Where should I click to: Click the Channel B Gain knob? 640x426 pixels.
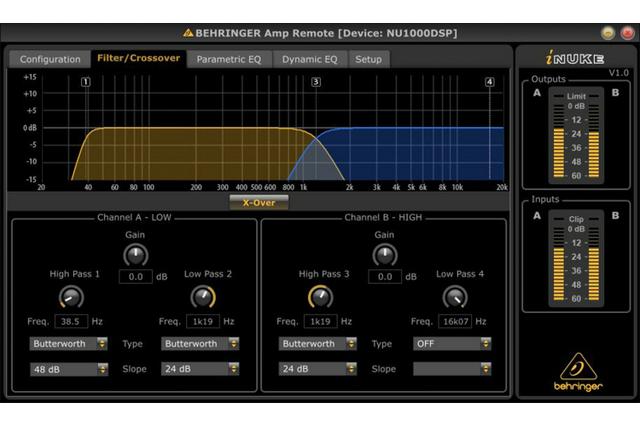point(384,255)
